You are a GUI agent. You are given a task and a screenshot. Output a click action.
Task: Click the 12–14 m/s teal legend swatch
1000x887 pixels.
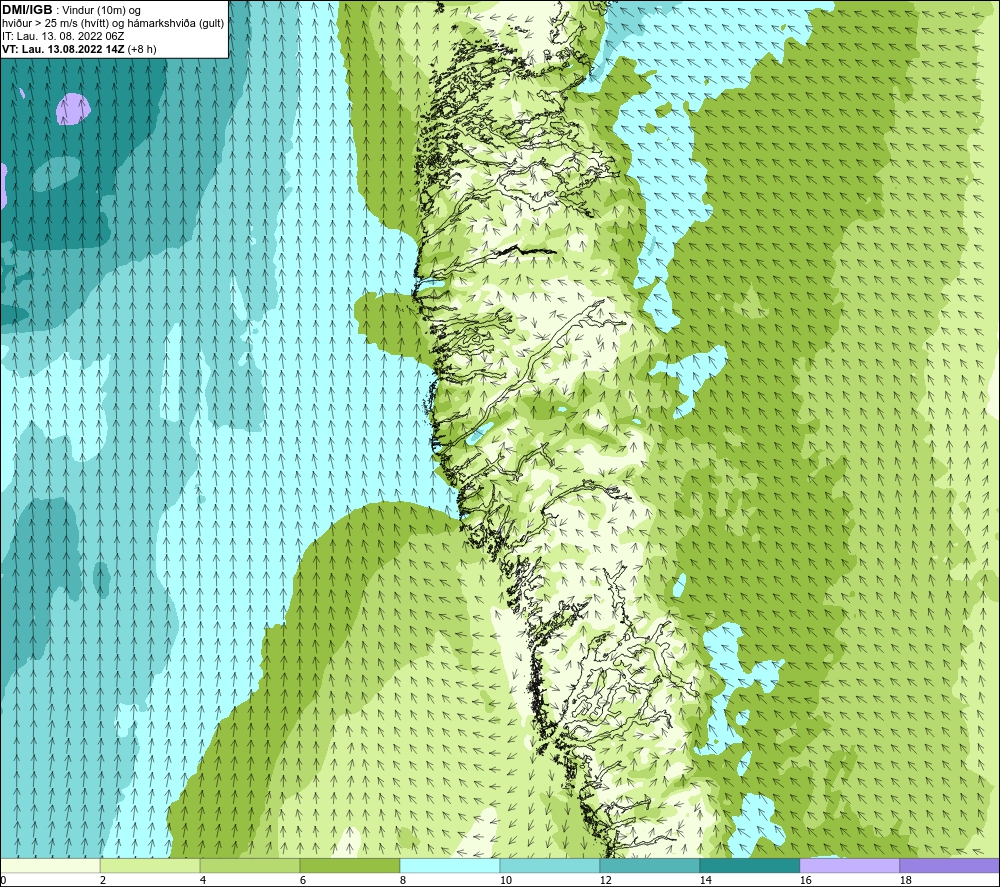(x=649, y=866)
